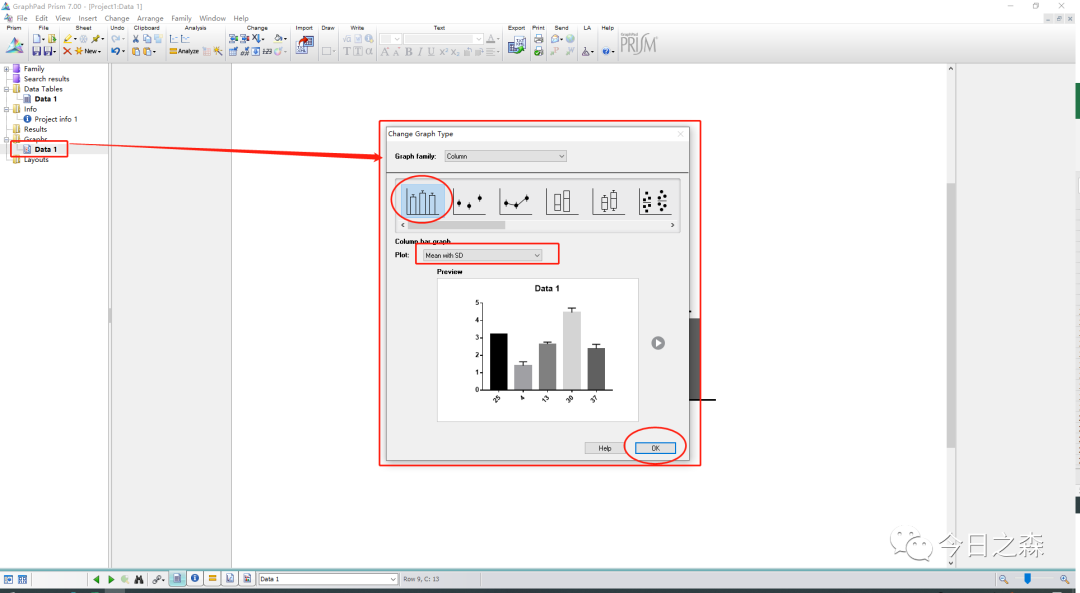Select Layouts folder in navigator

click(x=36, y=160)
